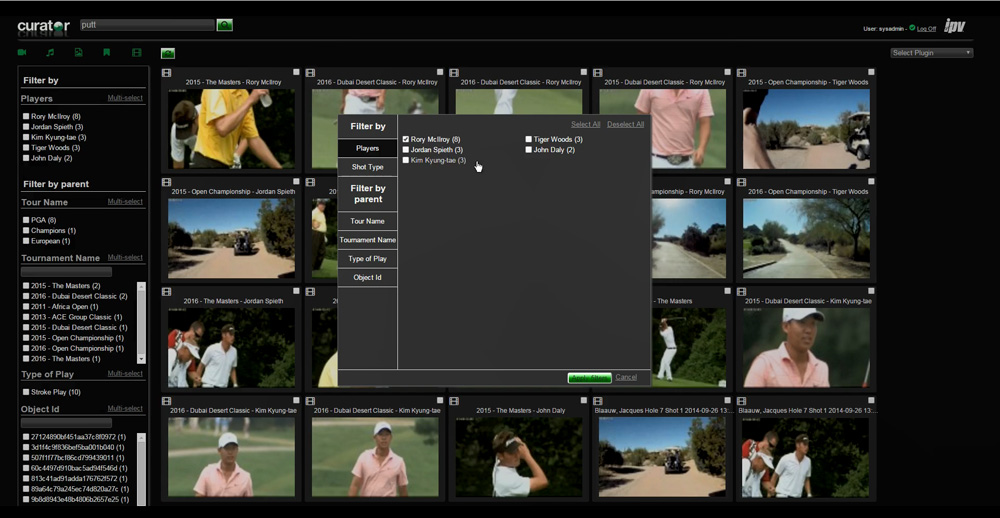Click the green refresh button in toolbar
Viewport: 1000px width, 518px height.
[168, 53]
